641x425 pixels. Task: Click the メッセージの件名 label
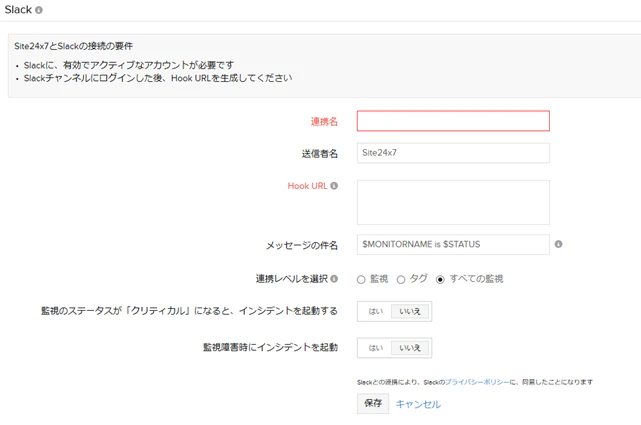(302, 245)
